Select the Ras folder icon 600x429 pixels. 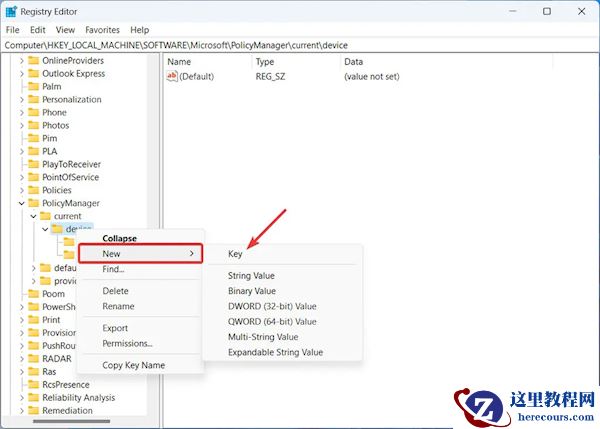coord(34,372)
